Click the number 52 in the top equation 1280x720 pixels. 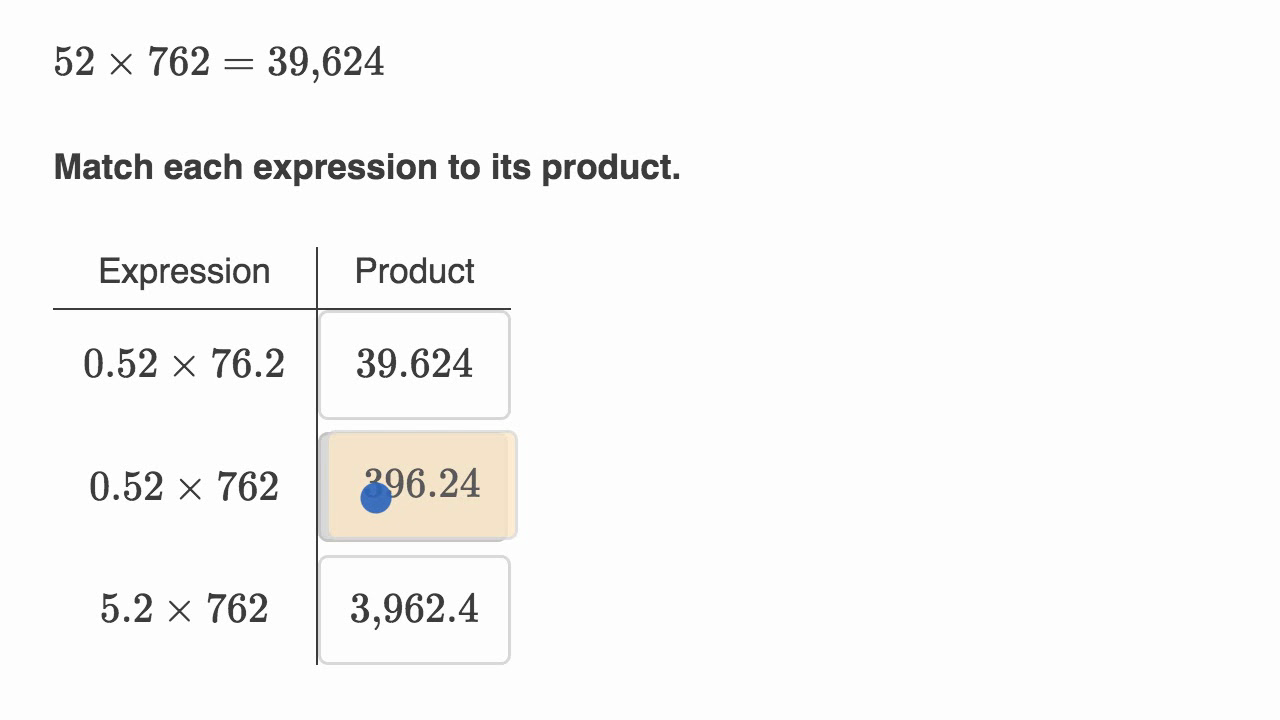pyautogui.click(x=74, y=63)
